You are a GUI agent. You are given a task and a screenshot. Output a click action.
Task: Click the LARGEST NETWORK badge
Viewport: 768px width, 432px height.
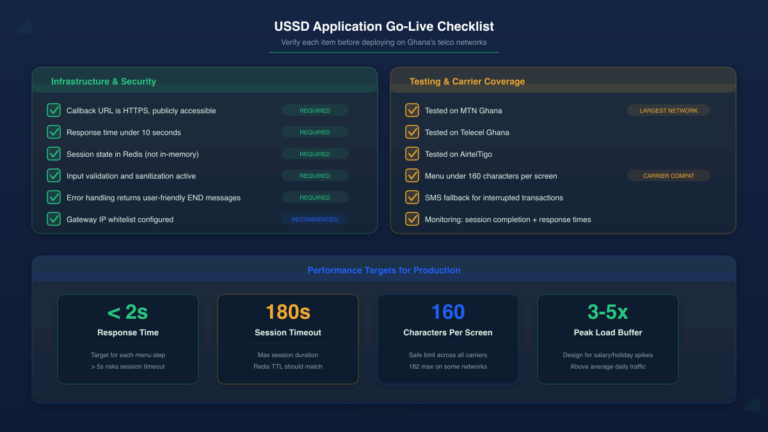669,111
